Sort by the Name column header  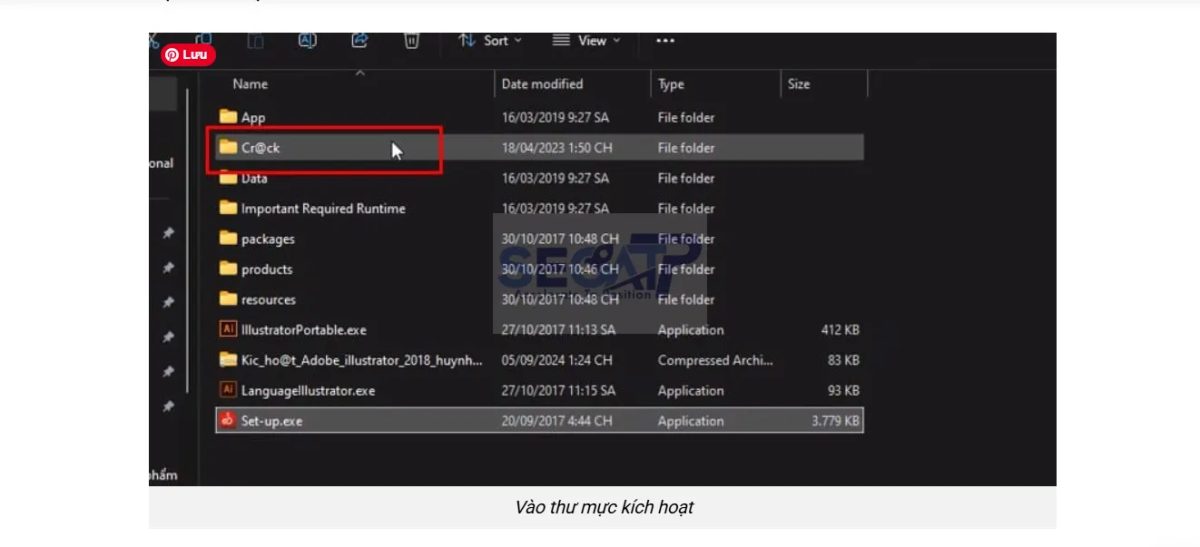(x=250, y=84)
